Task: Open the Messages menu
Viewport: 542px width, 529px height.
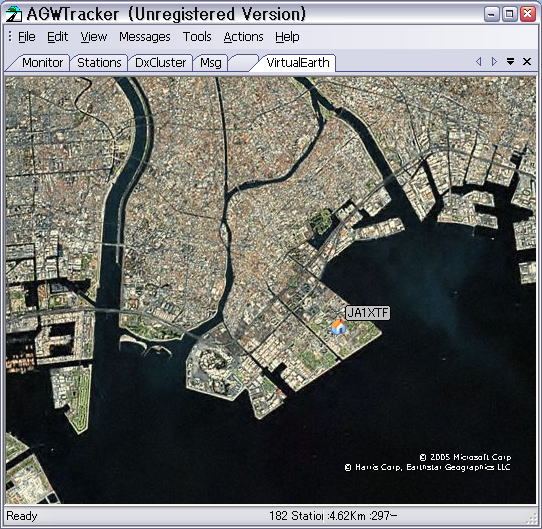Action: pyautogui.click(x=144, y=37)
